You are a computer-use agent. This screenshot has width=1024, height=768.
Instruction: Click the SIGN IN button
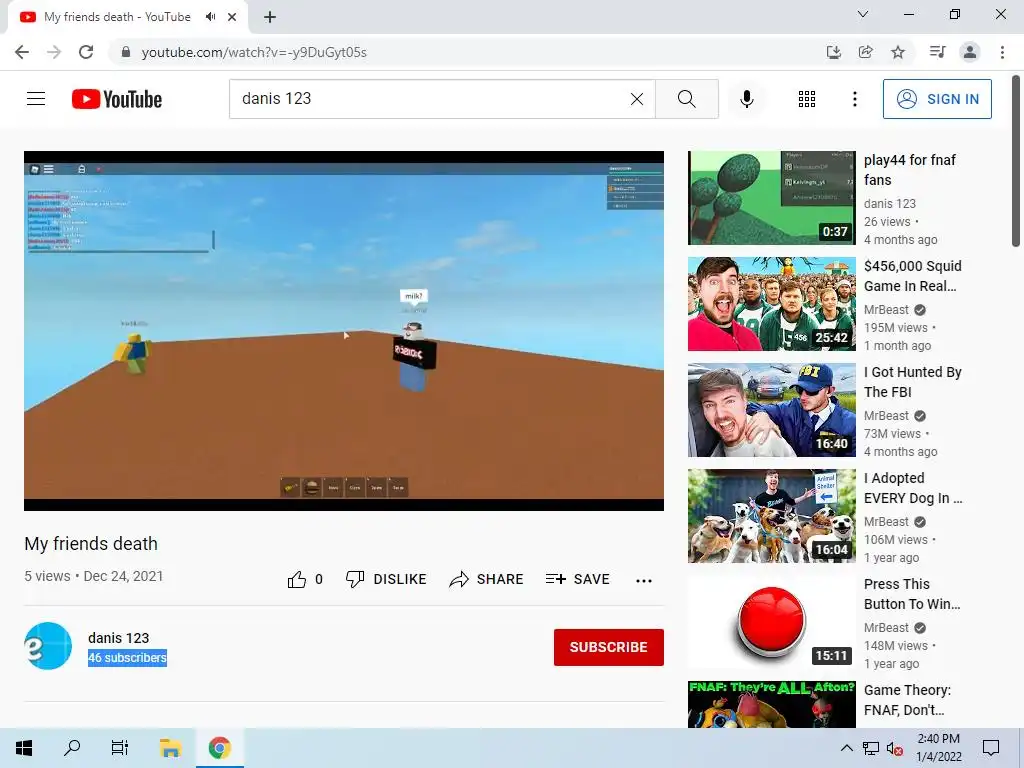(x=937, y=99)
